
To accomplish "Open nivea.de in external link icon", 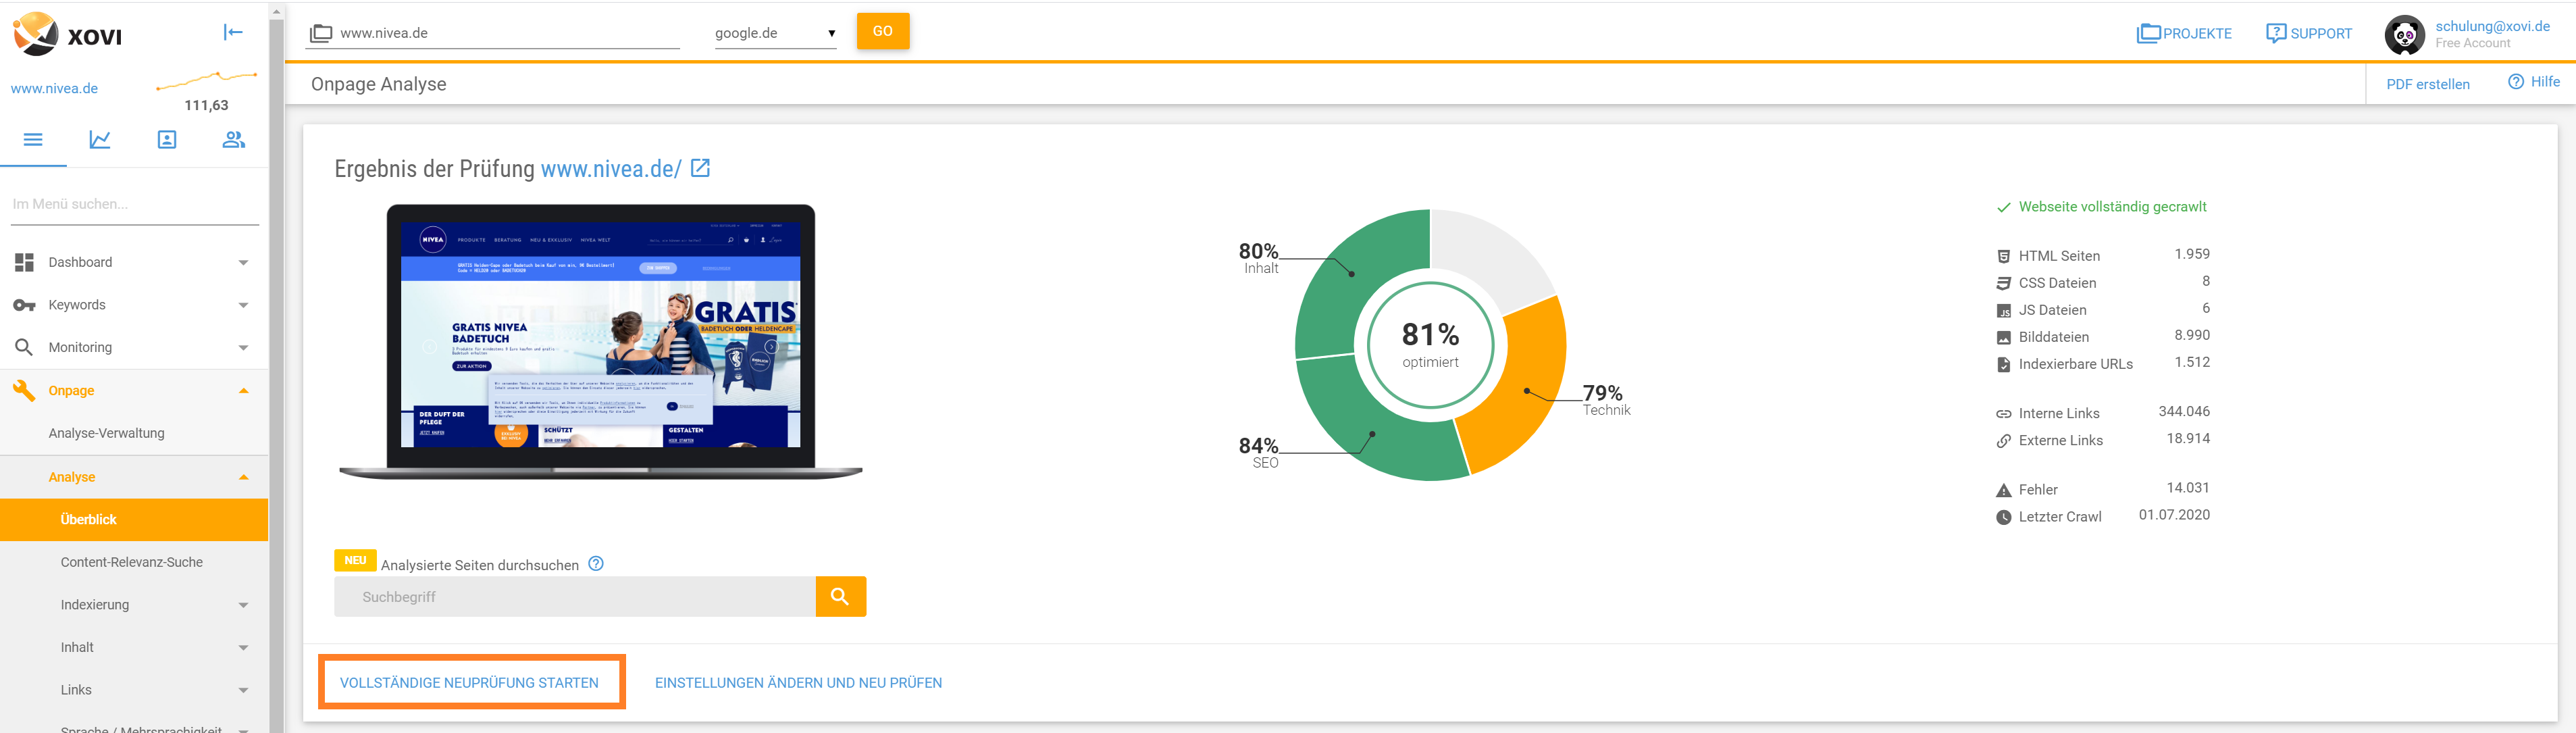I will [701, 168].
